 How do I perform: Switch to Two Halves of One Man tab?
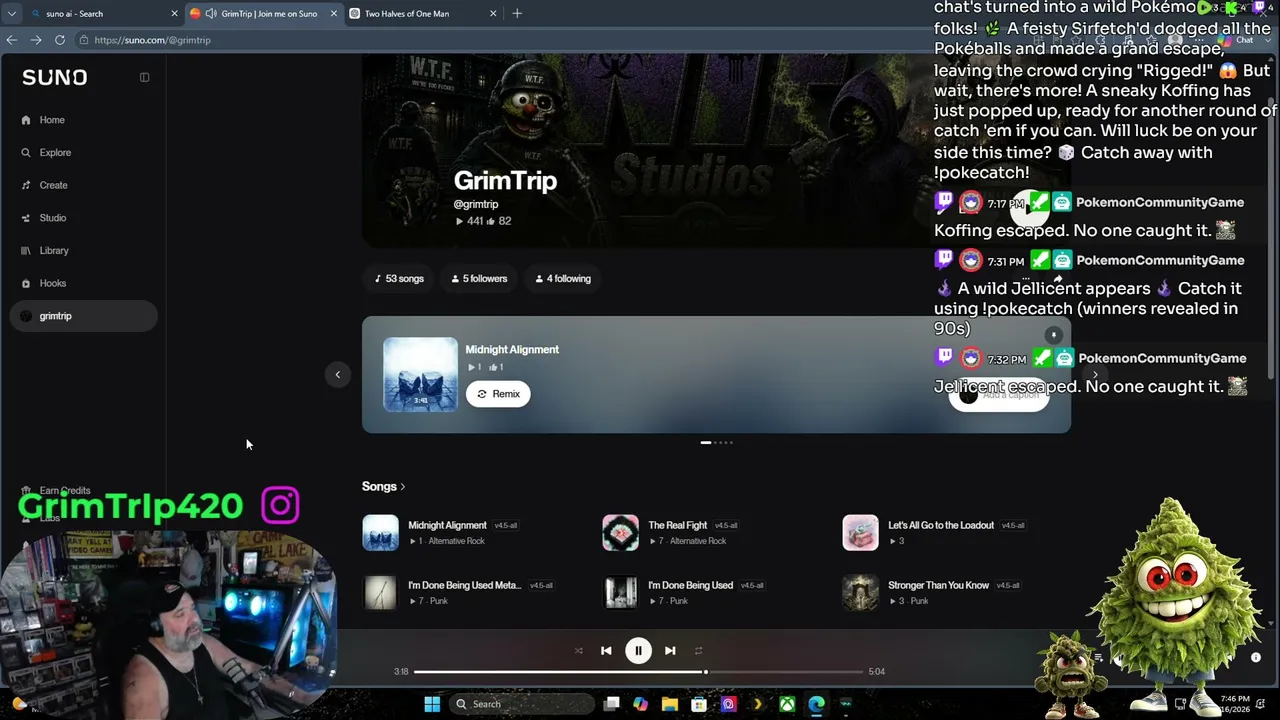420,14
